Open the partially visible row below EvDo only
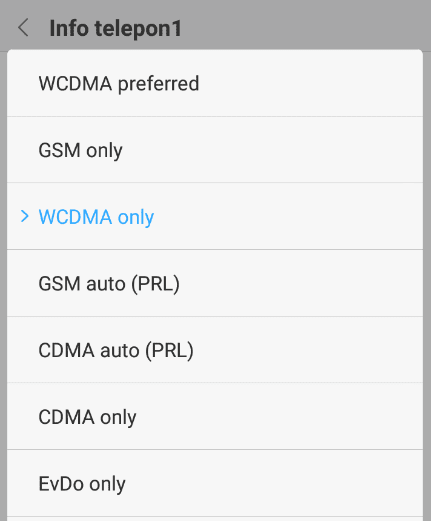The height and width of the screenshot is (521, 431). point(215,519)
